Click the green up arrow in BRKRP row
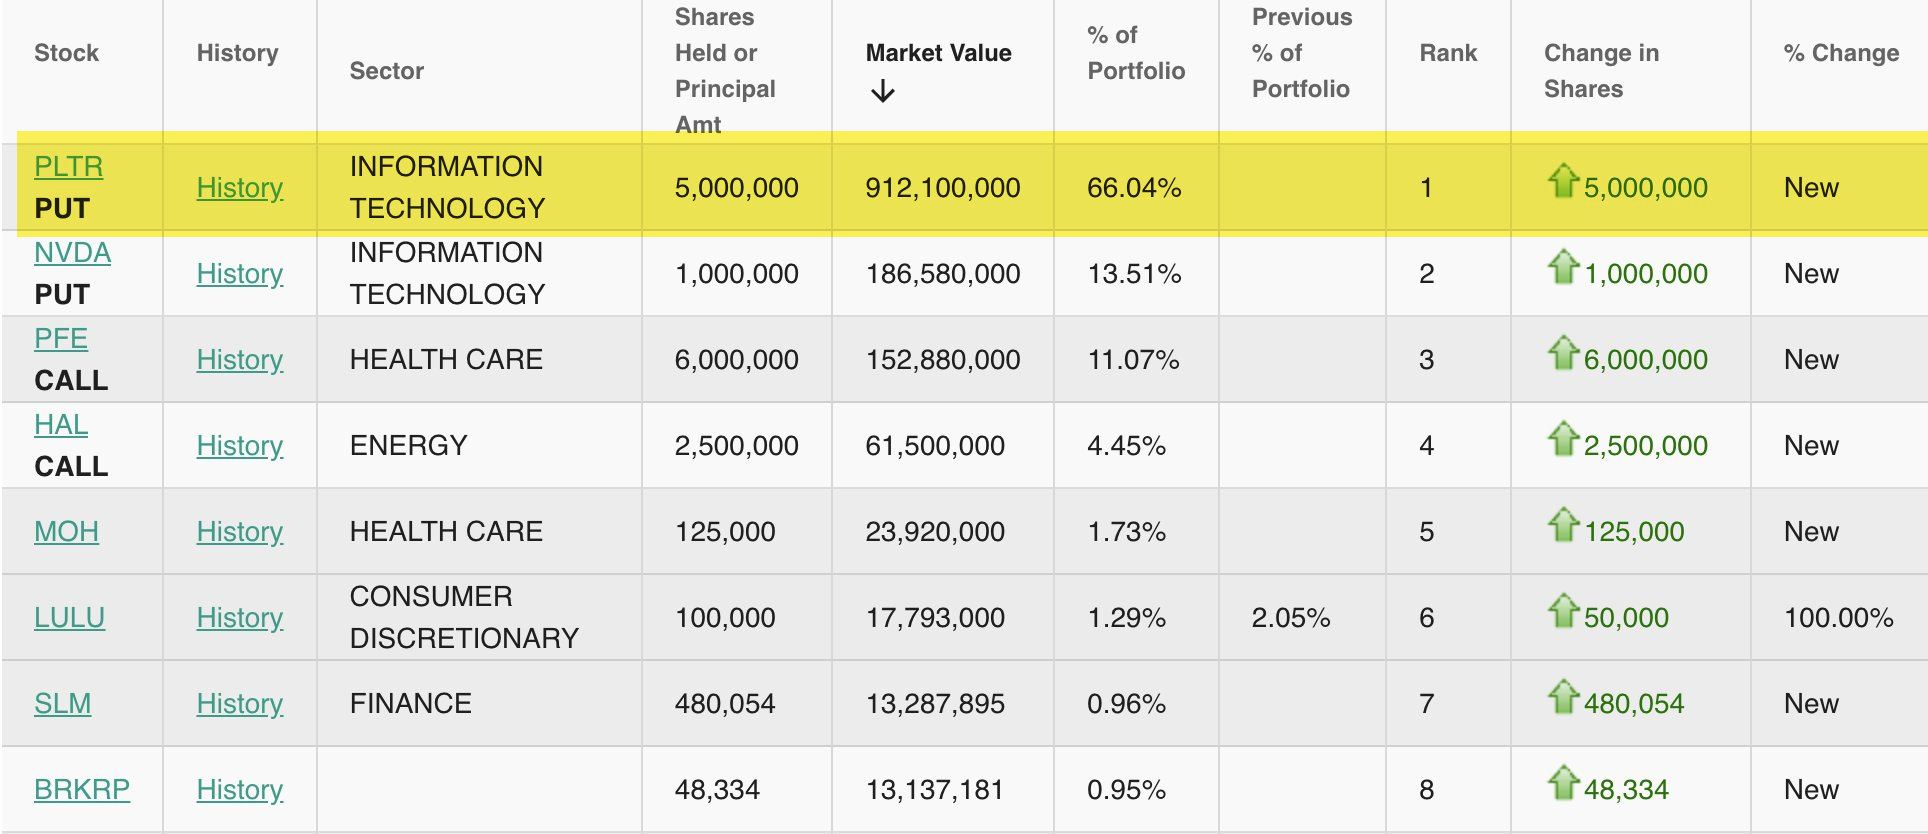This screenshot has height=834, width=1928. click(1563, 783)
